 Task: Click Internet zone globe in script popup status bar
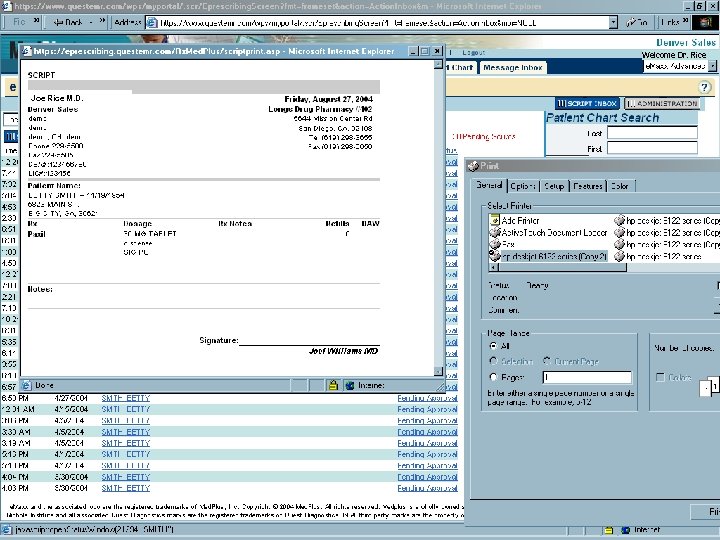(350, 385)
